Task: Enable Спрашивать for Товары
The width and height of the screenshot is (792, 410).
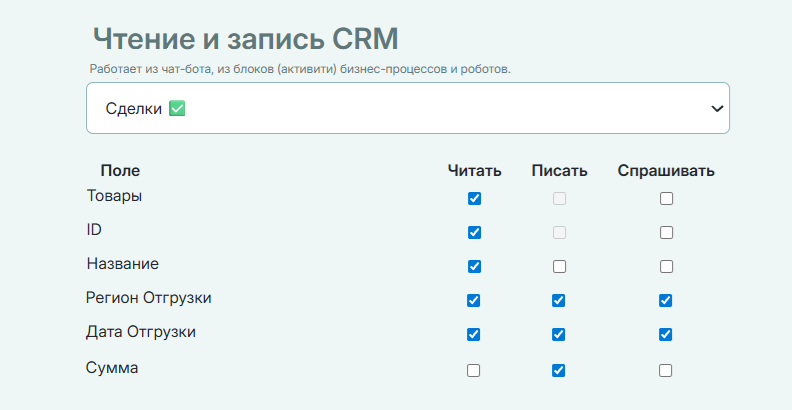Action: point(666,198)
